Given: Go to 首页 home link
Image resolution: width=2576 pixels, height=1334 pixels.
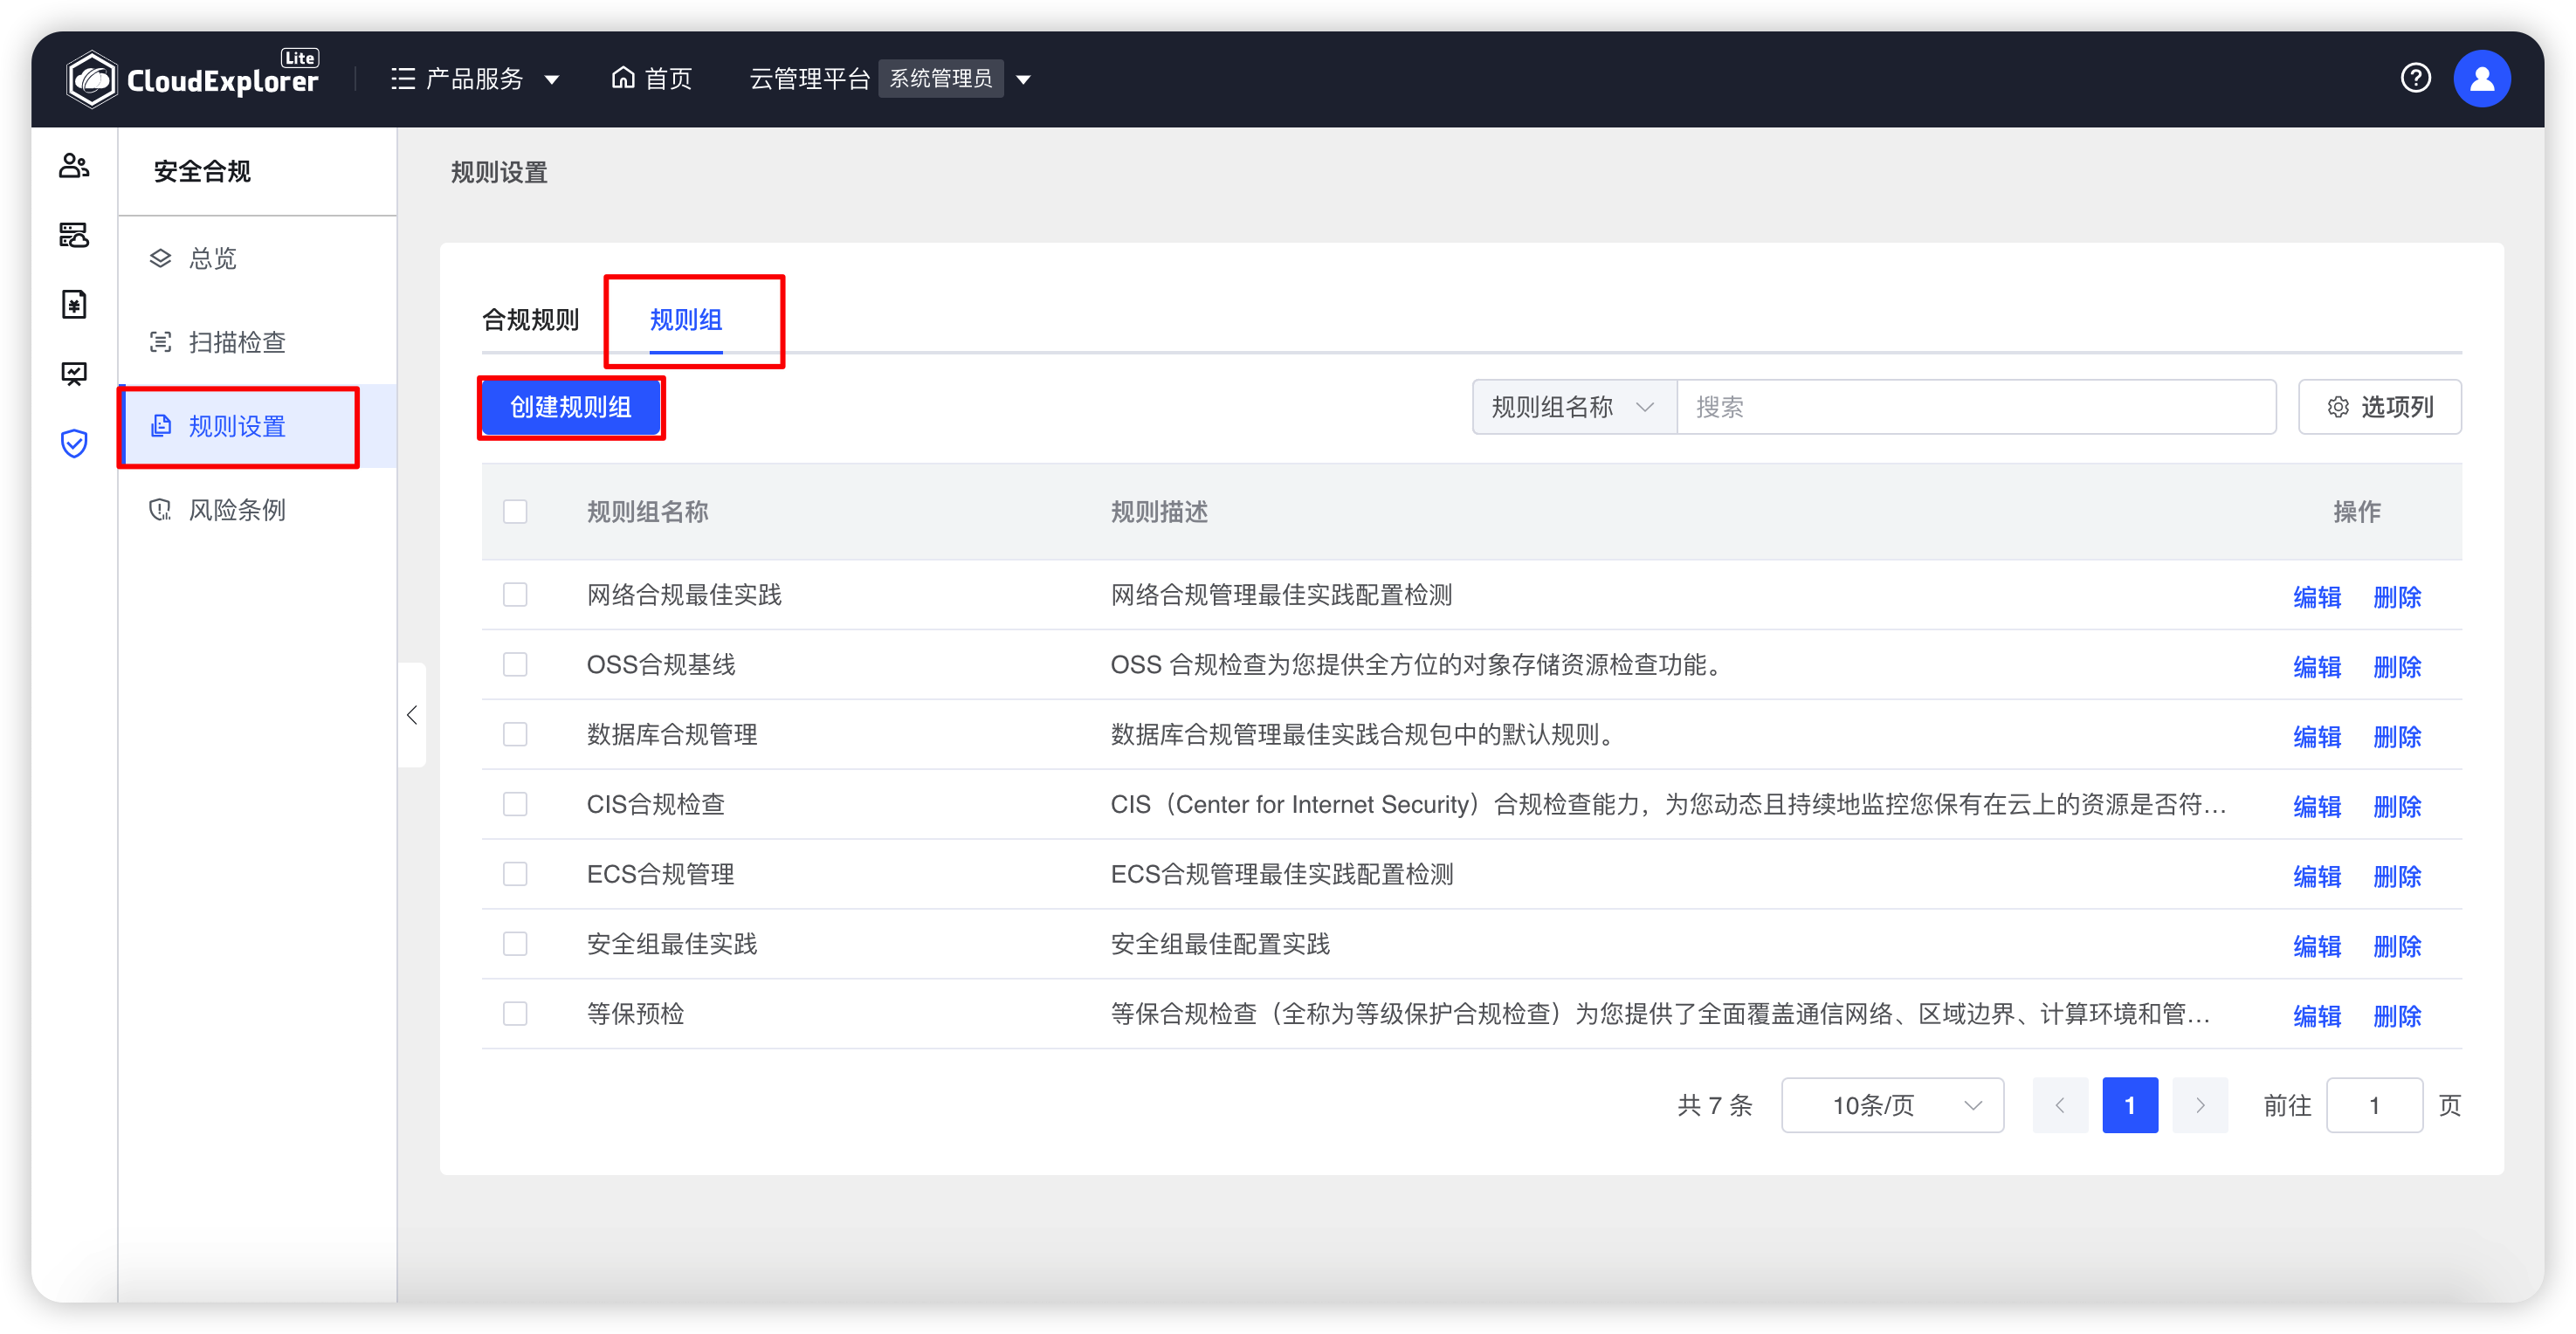Looking at the screenshot, I should (652, 79).
